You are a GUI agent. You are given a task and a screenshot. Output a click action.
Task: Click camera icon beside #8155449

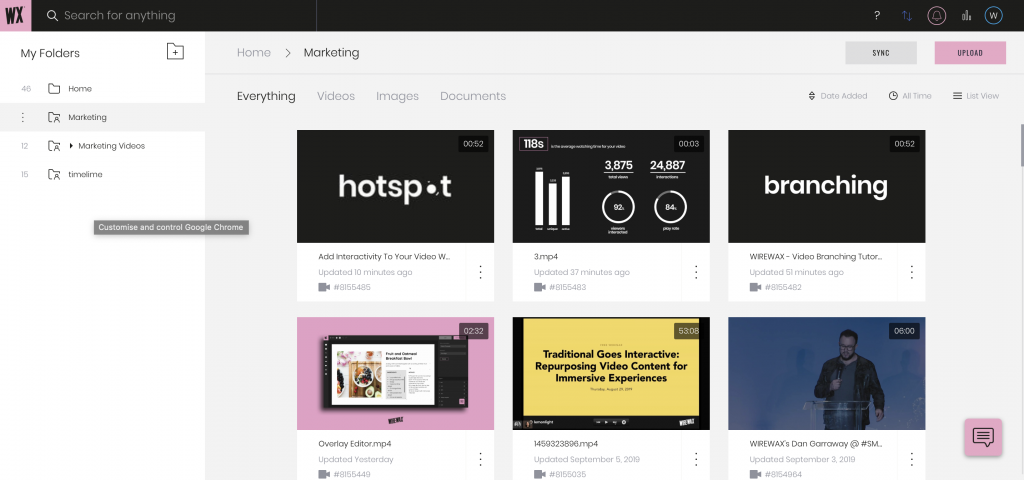[x=324, y=474]
